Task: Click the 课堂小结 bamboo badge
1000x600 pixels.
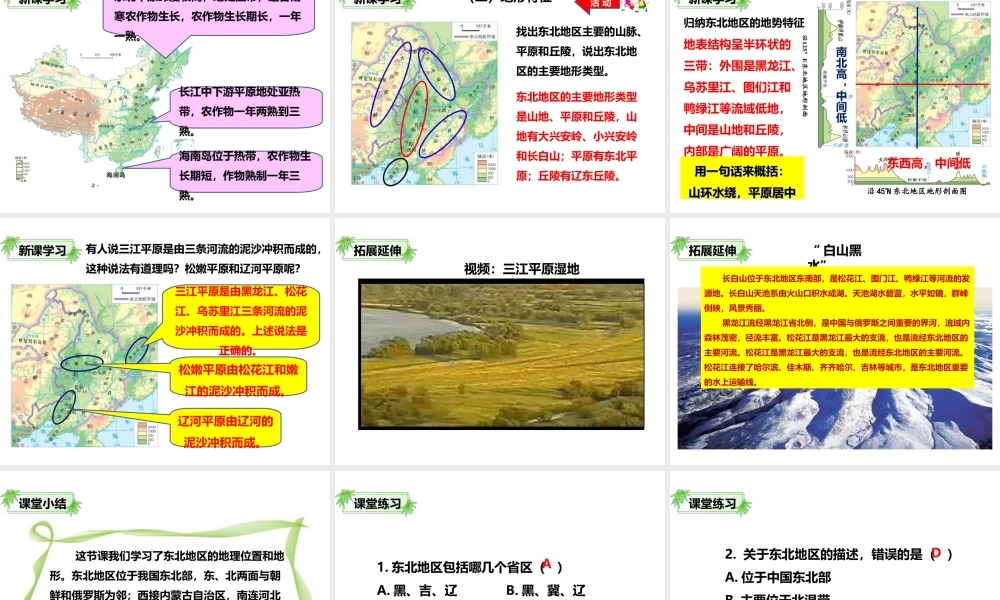Action: [x=41, y=503]
